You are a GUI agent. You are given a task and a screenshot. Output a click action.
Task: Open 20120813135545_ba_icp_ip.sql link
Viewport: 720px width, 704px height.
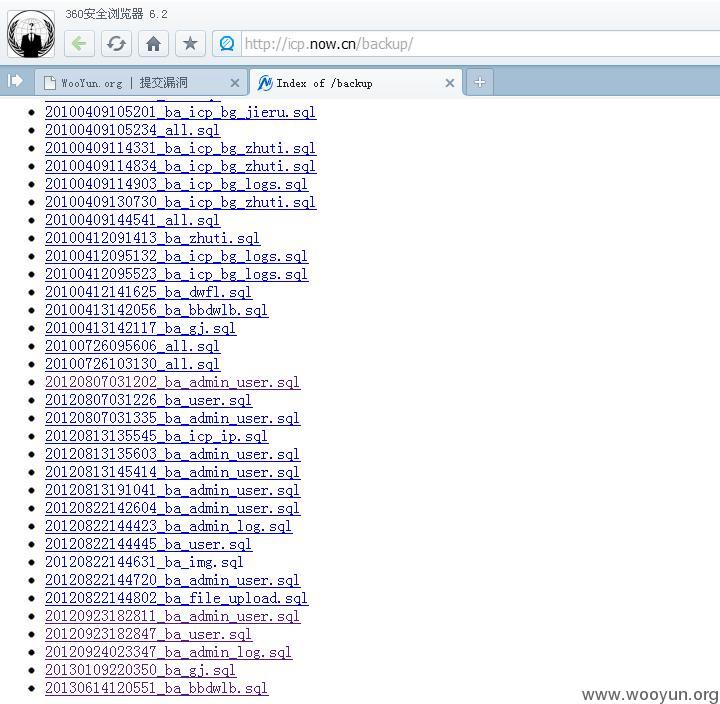pyautogui.click(x=157, y=436)
